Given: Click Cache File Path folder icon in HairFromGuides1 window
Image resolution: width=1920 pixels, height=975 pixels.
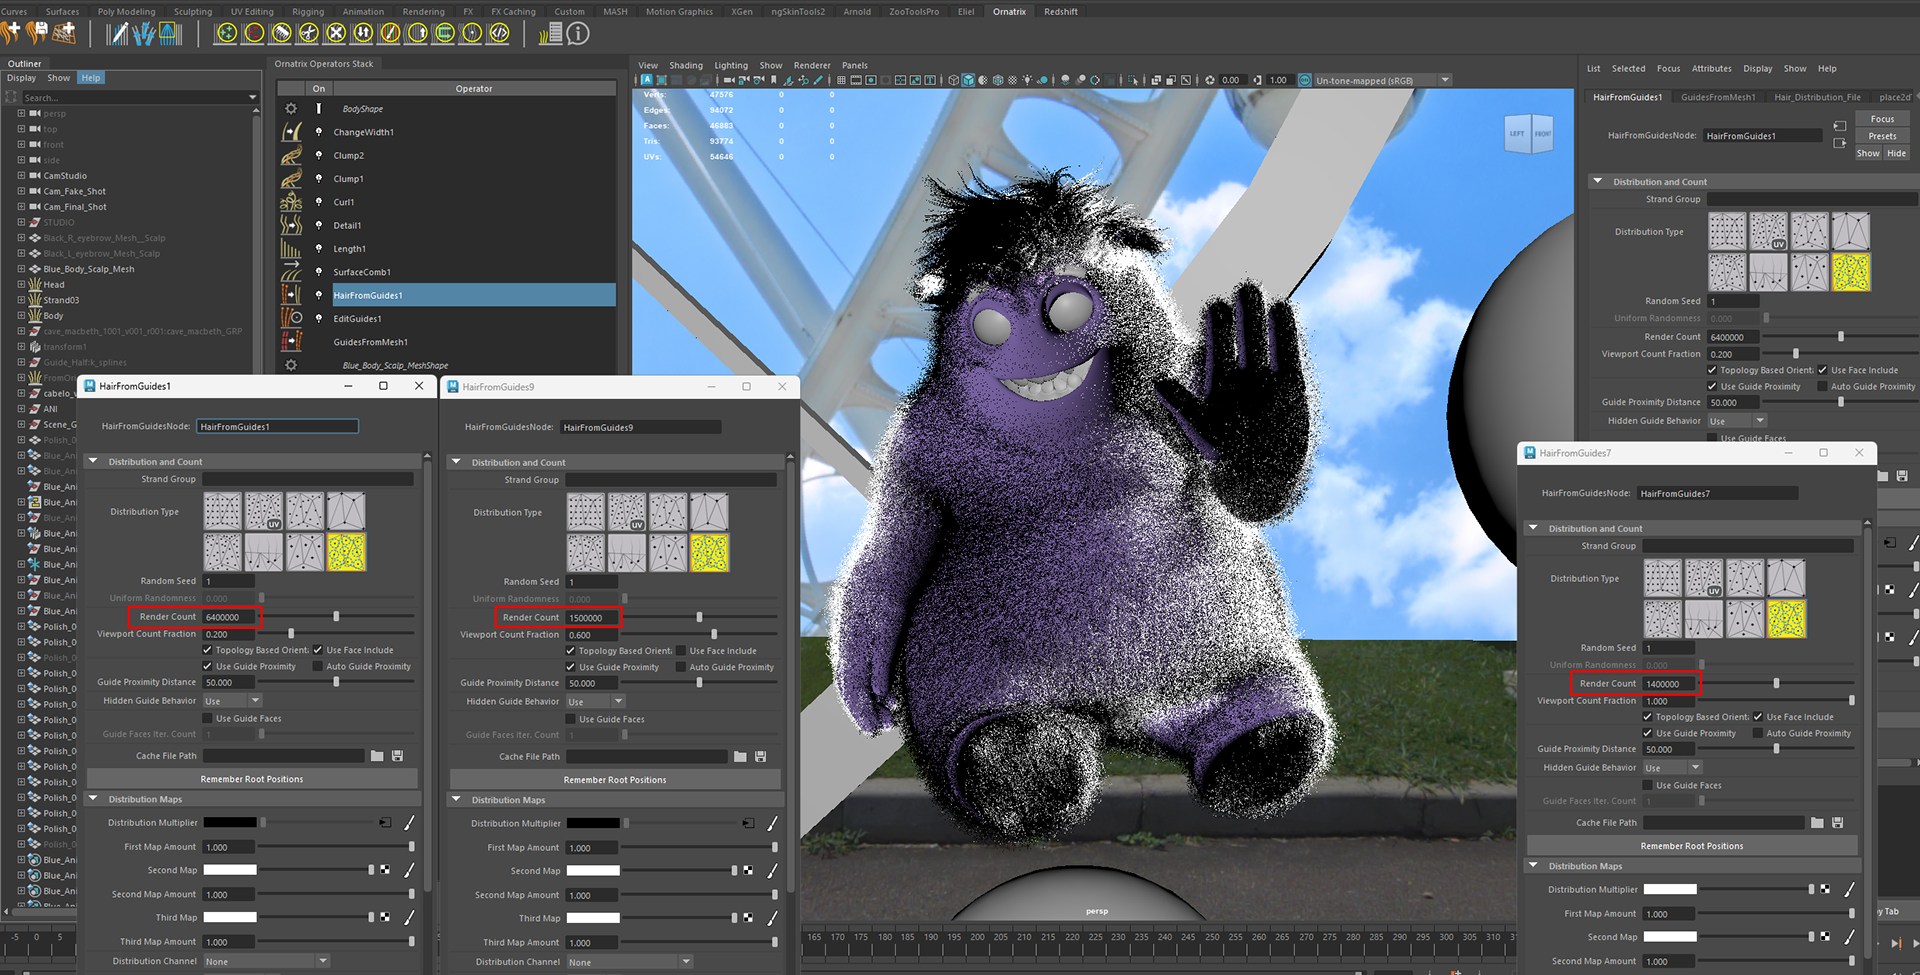Looking at the screenshot, I should click(377, 756).
